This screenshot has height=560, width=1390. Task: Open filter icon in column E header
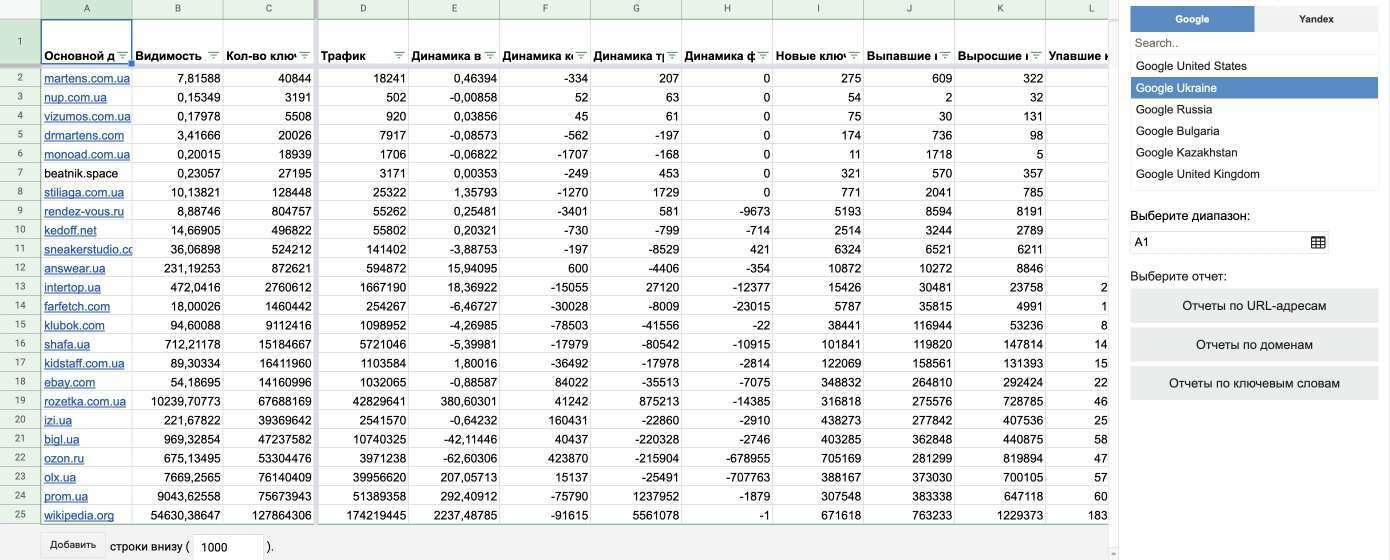coord(490,56)
